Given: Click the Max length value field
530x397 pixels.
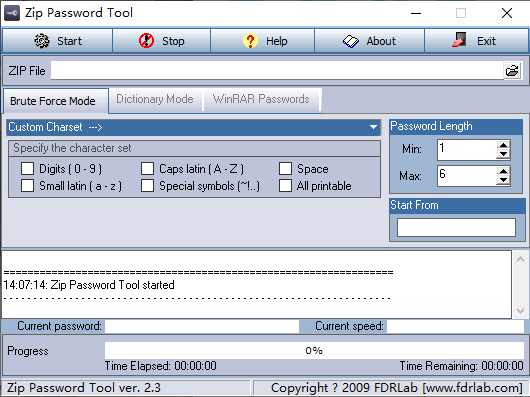Looking at the screenshot, I should (467, 176).
